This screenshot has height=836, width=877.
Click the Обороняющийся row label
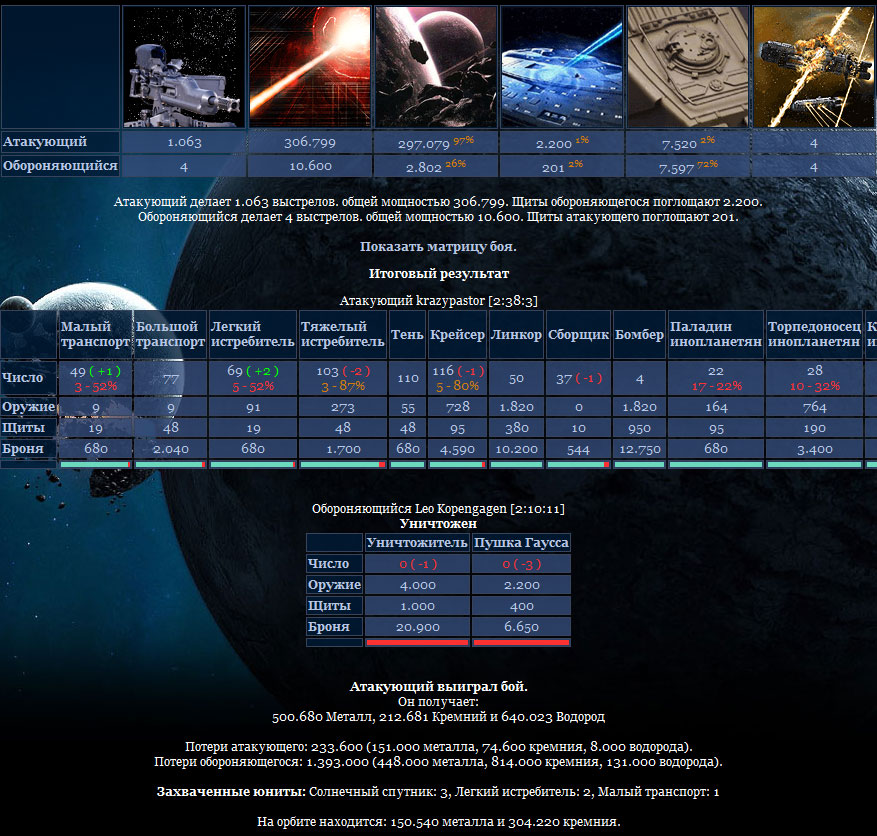[60, 166]
